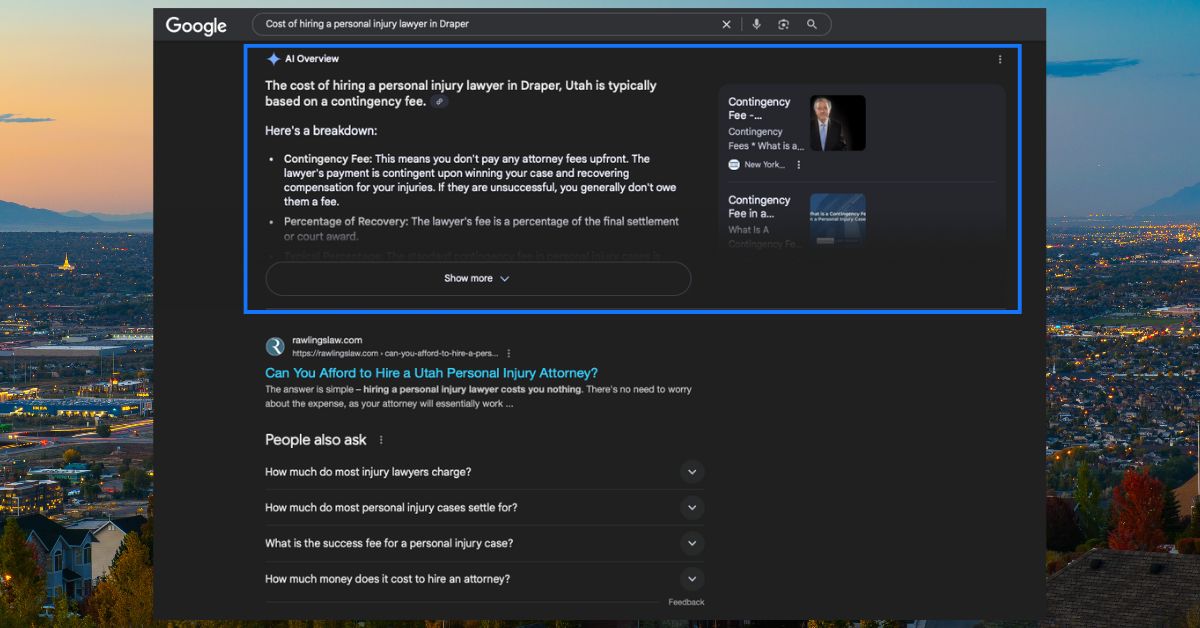Click the 'New York...' source name
The image size is (1200, 628).
765,165
